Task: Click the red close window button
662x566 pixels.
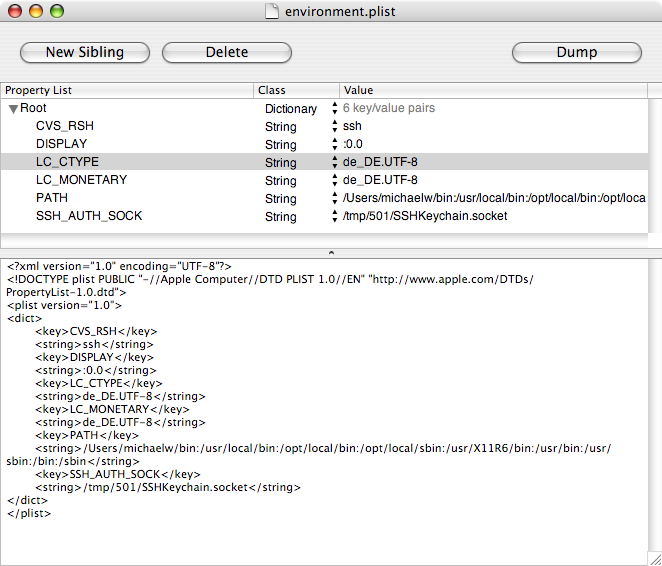Action: tap(15, 11)
